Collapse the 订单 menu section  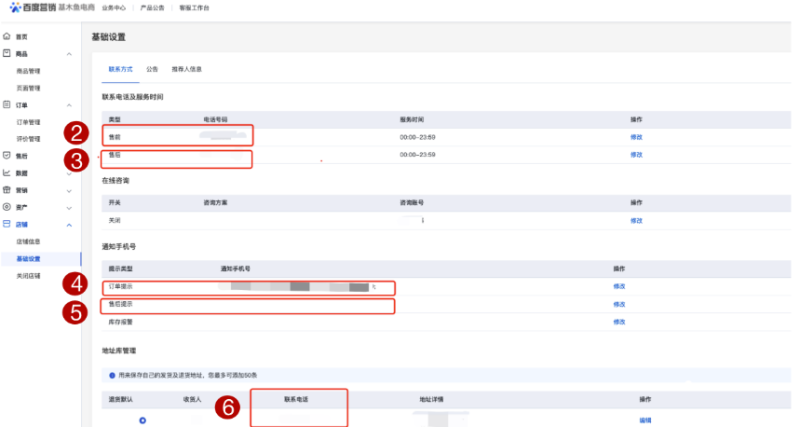click(69, 104)
